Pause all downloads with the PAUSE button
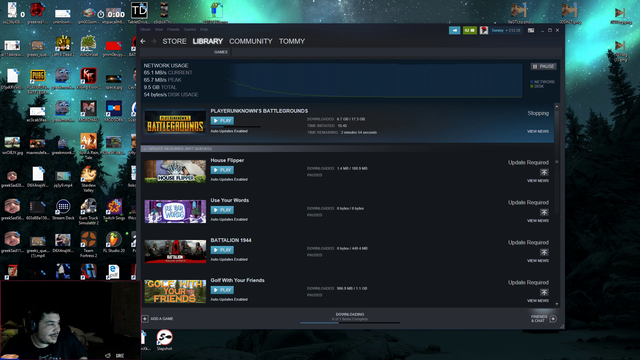The width and height of the screenshot is (640, 360). point(543,66)
